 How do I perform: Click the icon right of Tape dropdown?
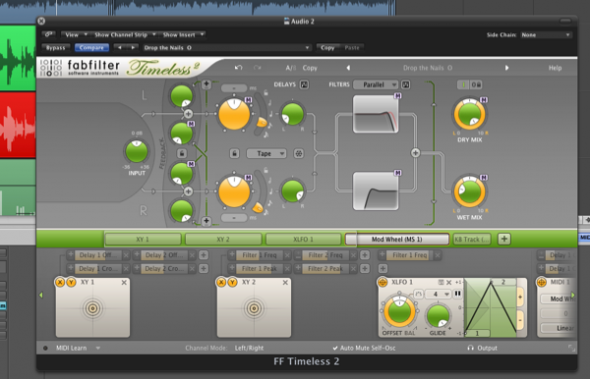tap(299, 153)
